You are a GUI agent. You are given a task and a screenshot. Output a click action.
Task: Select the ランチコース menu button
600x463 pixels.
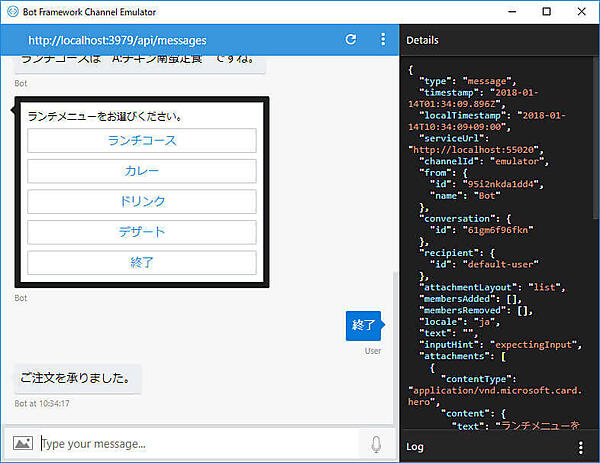142,141
